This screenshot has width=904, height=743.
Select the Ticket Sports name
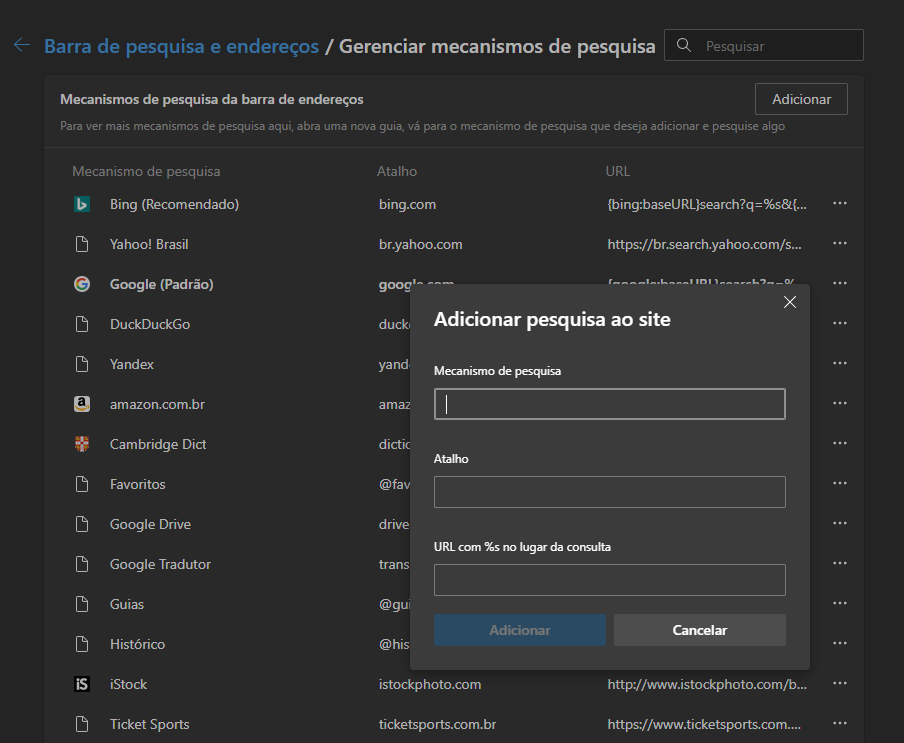pos(149,725)
